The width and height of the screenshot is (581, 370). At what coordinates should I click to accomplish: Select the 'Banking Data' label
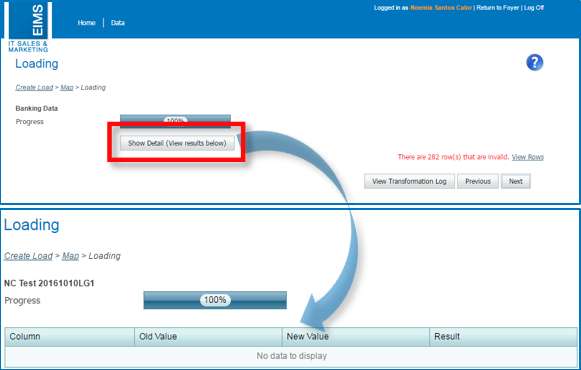point(37,109)
